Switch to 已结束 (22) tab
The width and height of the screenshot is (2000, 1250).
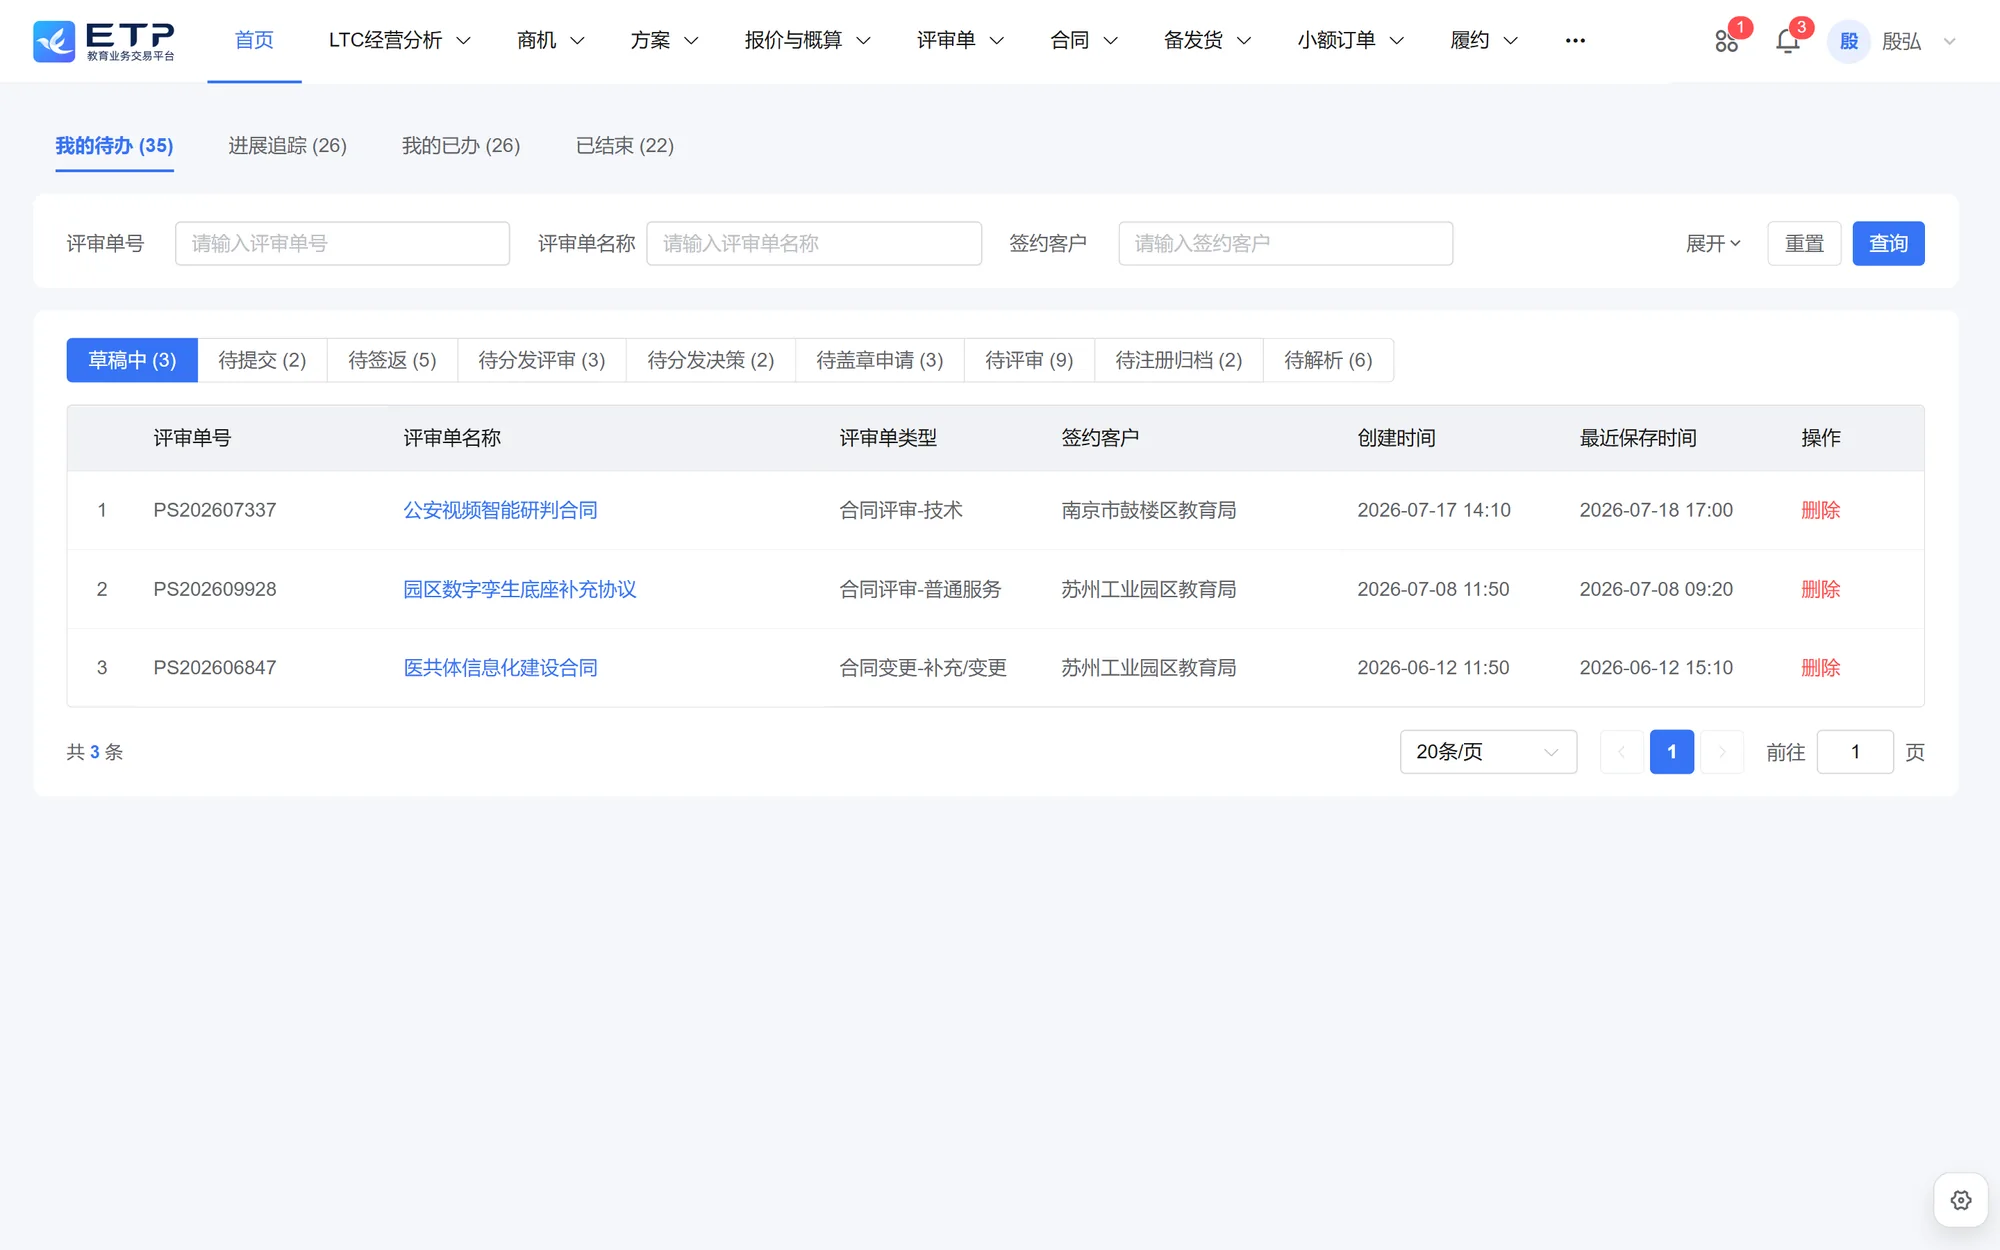click(x=625, y=146)
